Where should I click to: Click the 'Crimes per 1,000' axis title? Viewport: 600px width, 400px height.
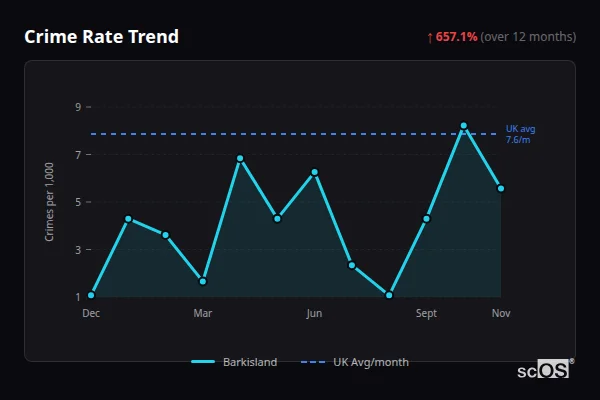[x=49, y=202]
